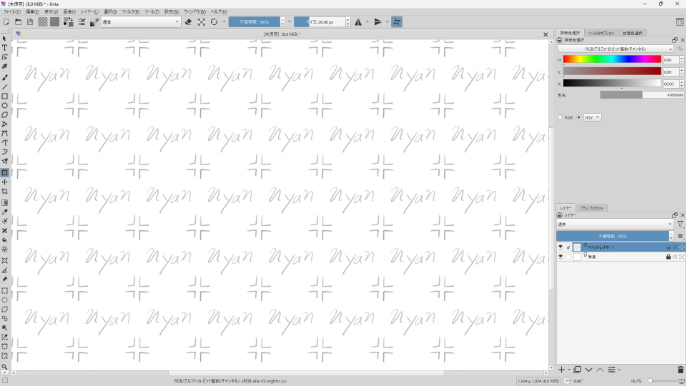Select the Color Sampler eyedropper tool

pyautogui.click(x=4, y=212)
